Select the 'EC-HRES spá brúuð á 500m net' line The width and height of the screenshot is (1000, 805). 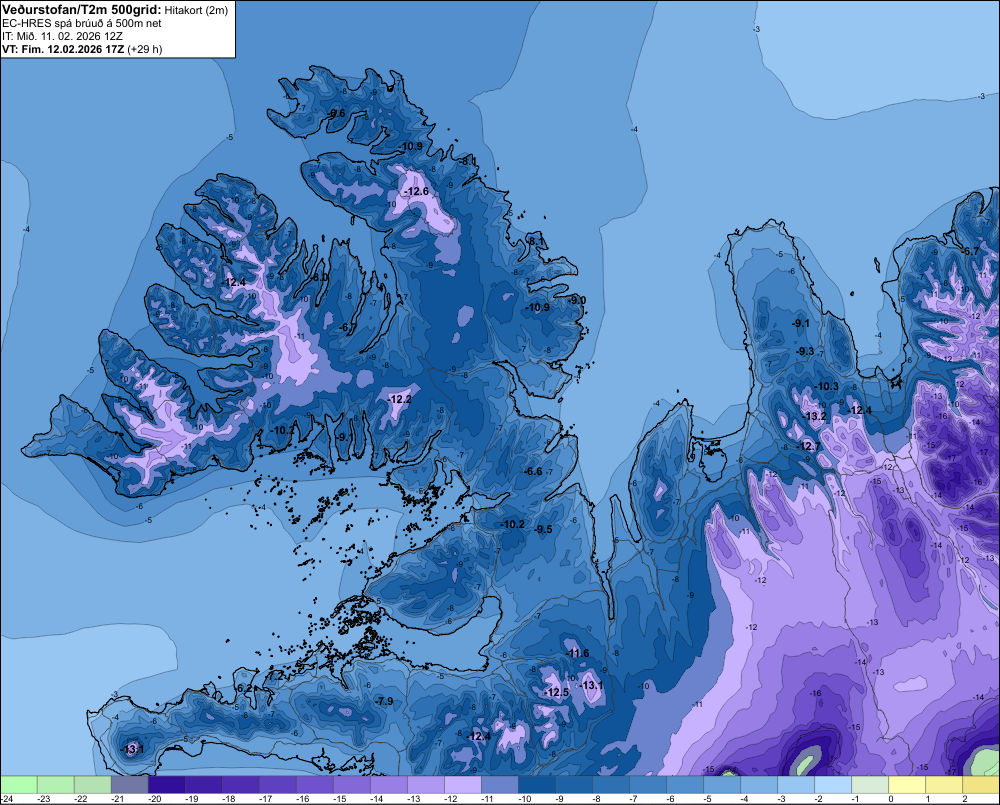(82, 23)
